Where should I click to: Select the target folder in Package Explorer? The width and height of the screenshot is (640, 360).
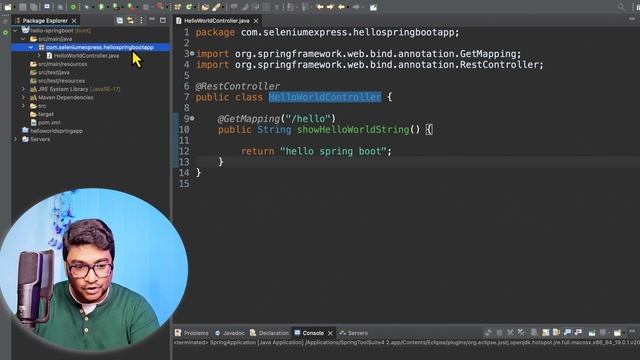coord(42,114)
